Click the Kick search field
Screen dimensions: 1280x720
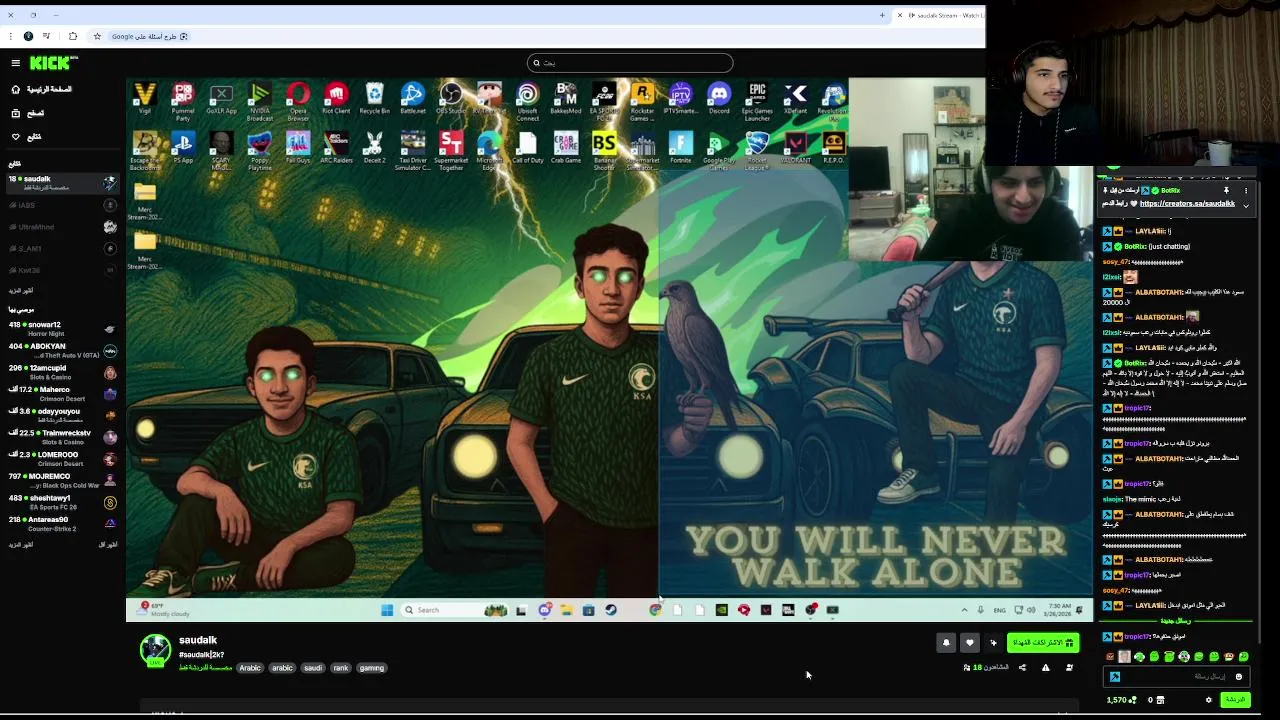(x=630, y=63)
